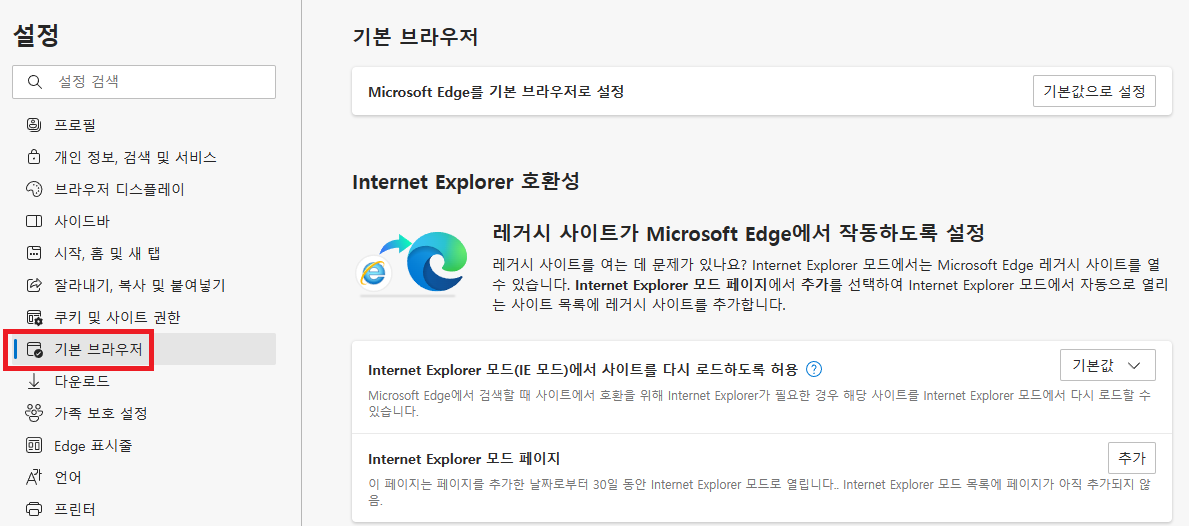Open 개인 정보, 검색 및 서비스 settings
This screenshot has width=1189, height=526.
pyautogui.click(x=144, y=157)
